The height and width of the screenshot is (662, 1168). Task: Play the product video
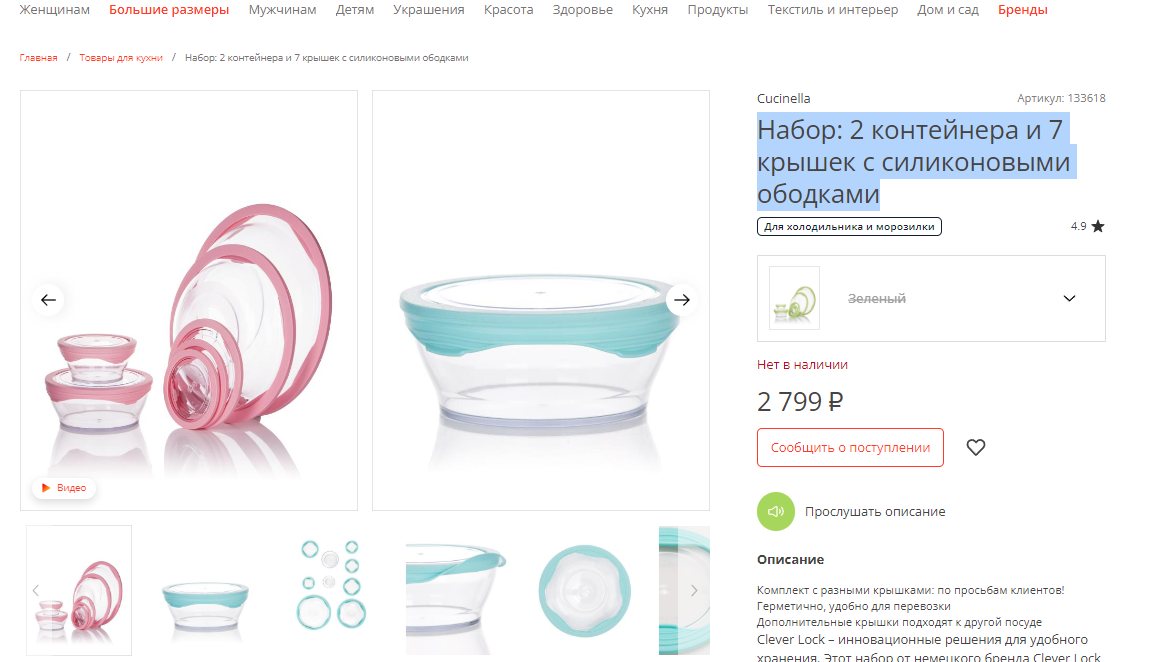[x=64, y=488]
